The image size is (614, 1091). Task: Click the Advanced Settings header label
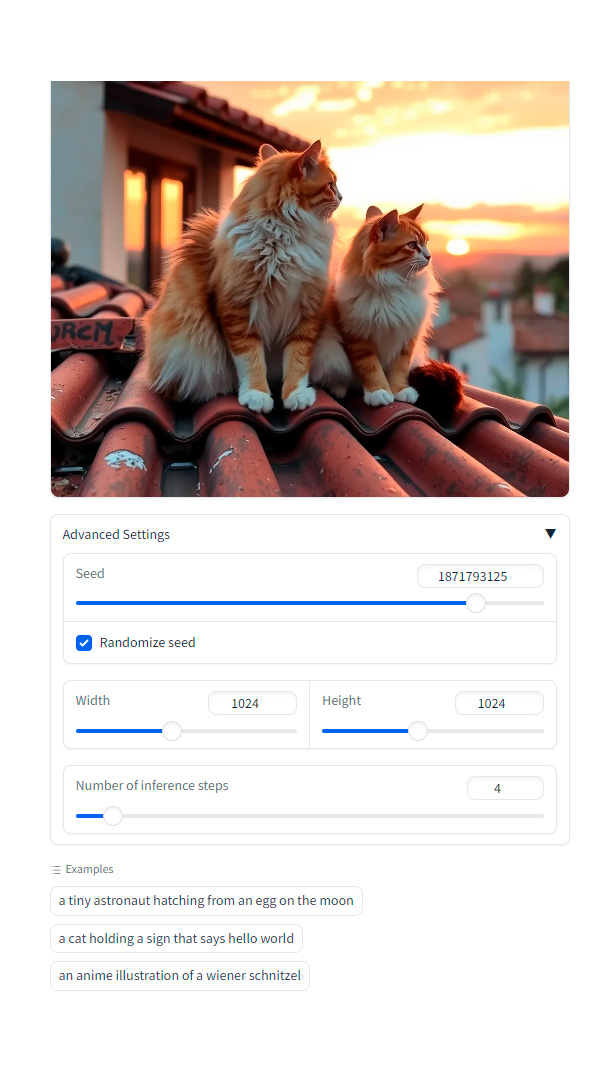pos(116,535)
